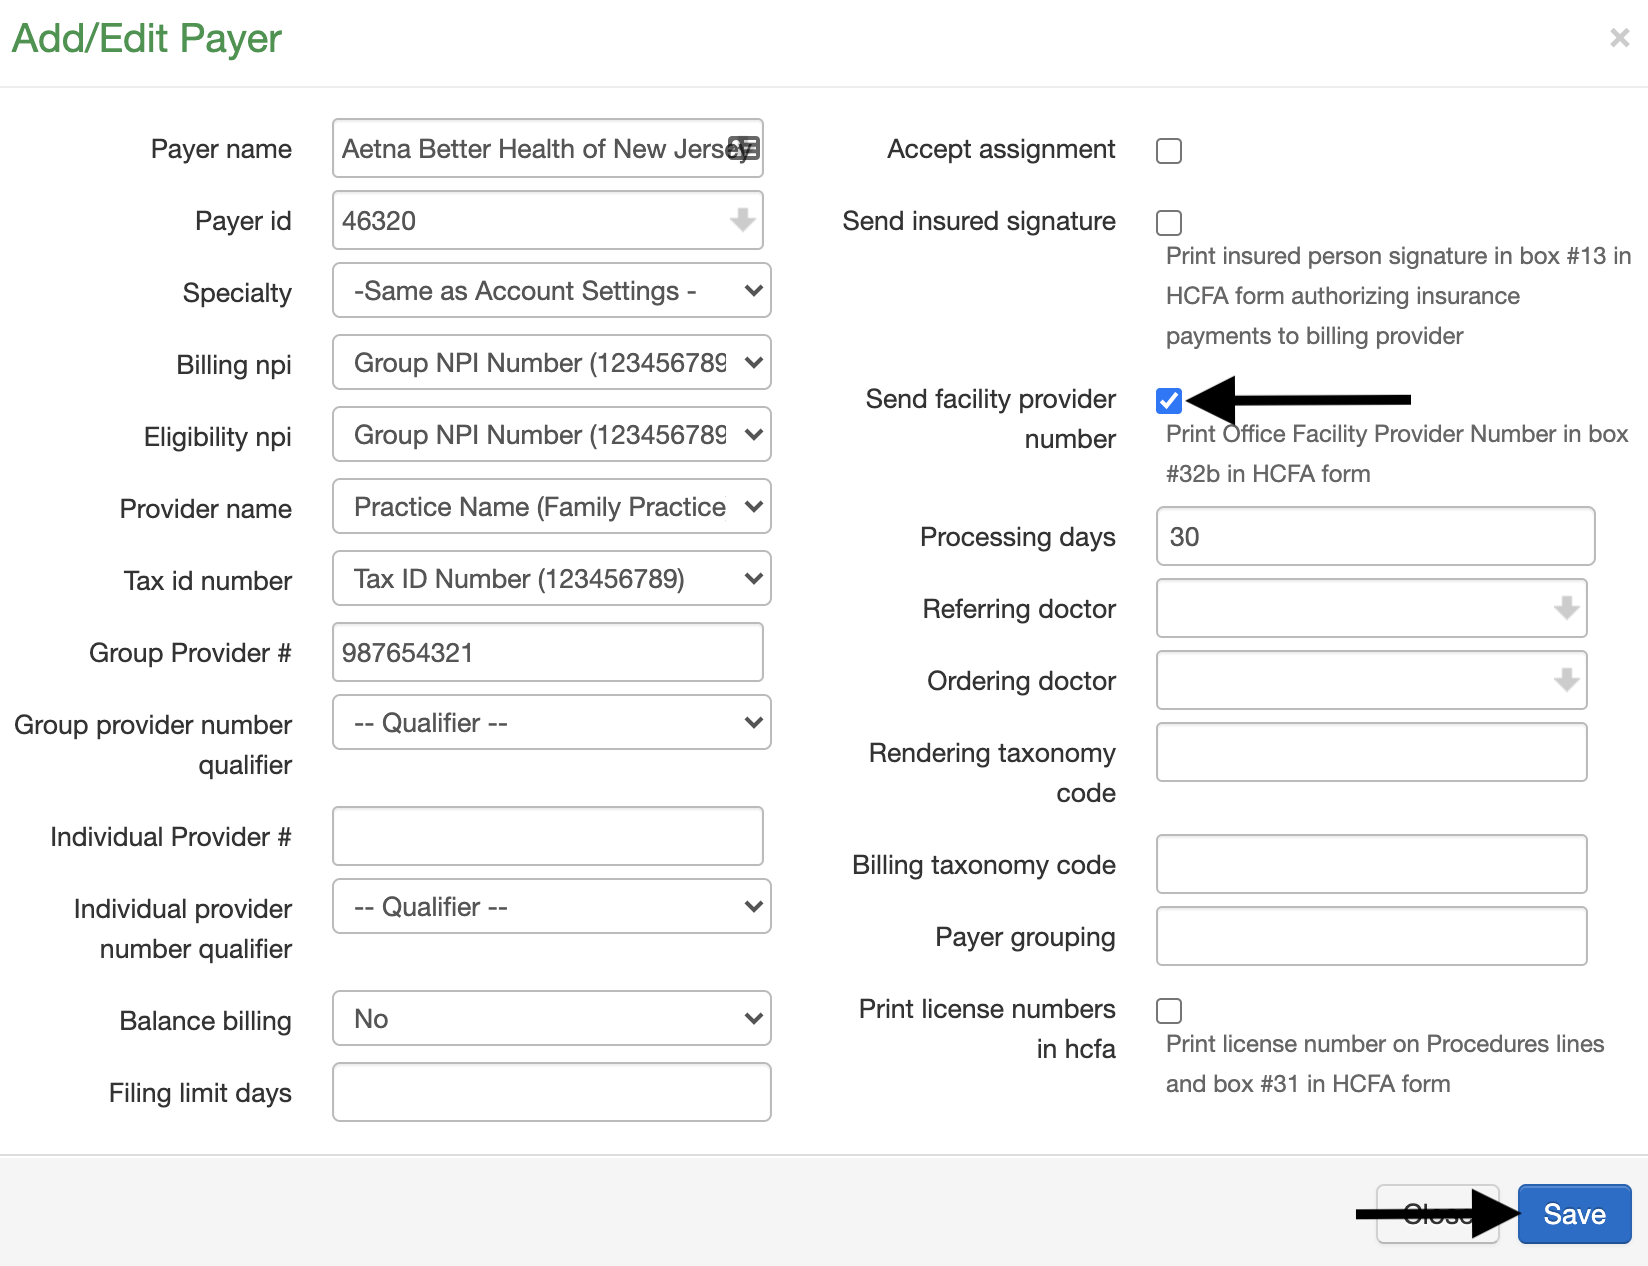Check the Send insured signature box
This screenshot has width=1648, height=1266.
click(1169, 223)
